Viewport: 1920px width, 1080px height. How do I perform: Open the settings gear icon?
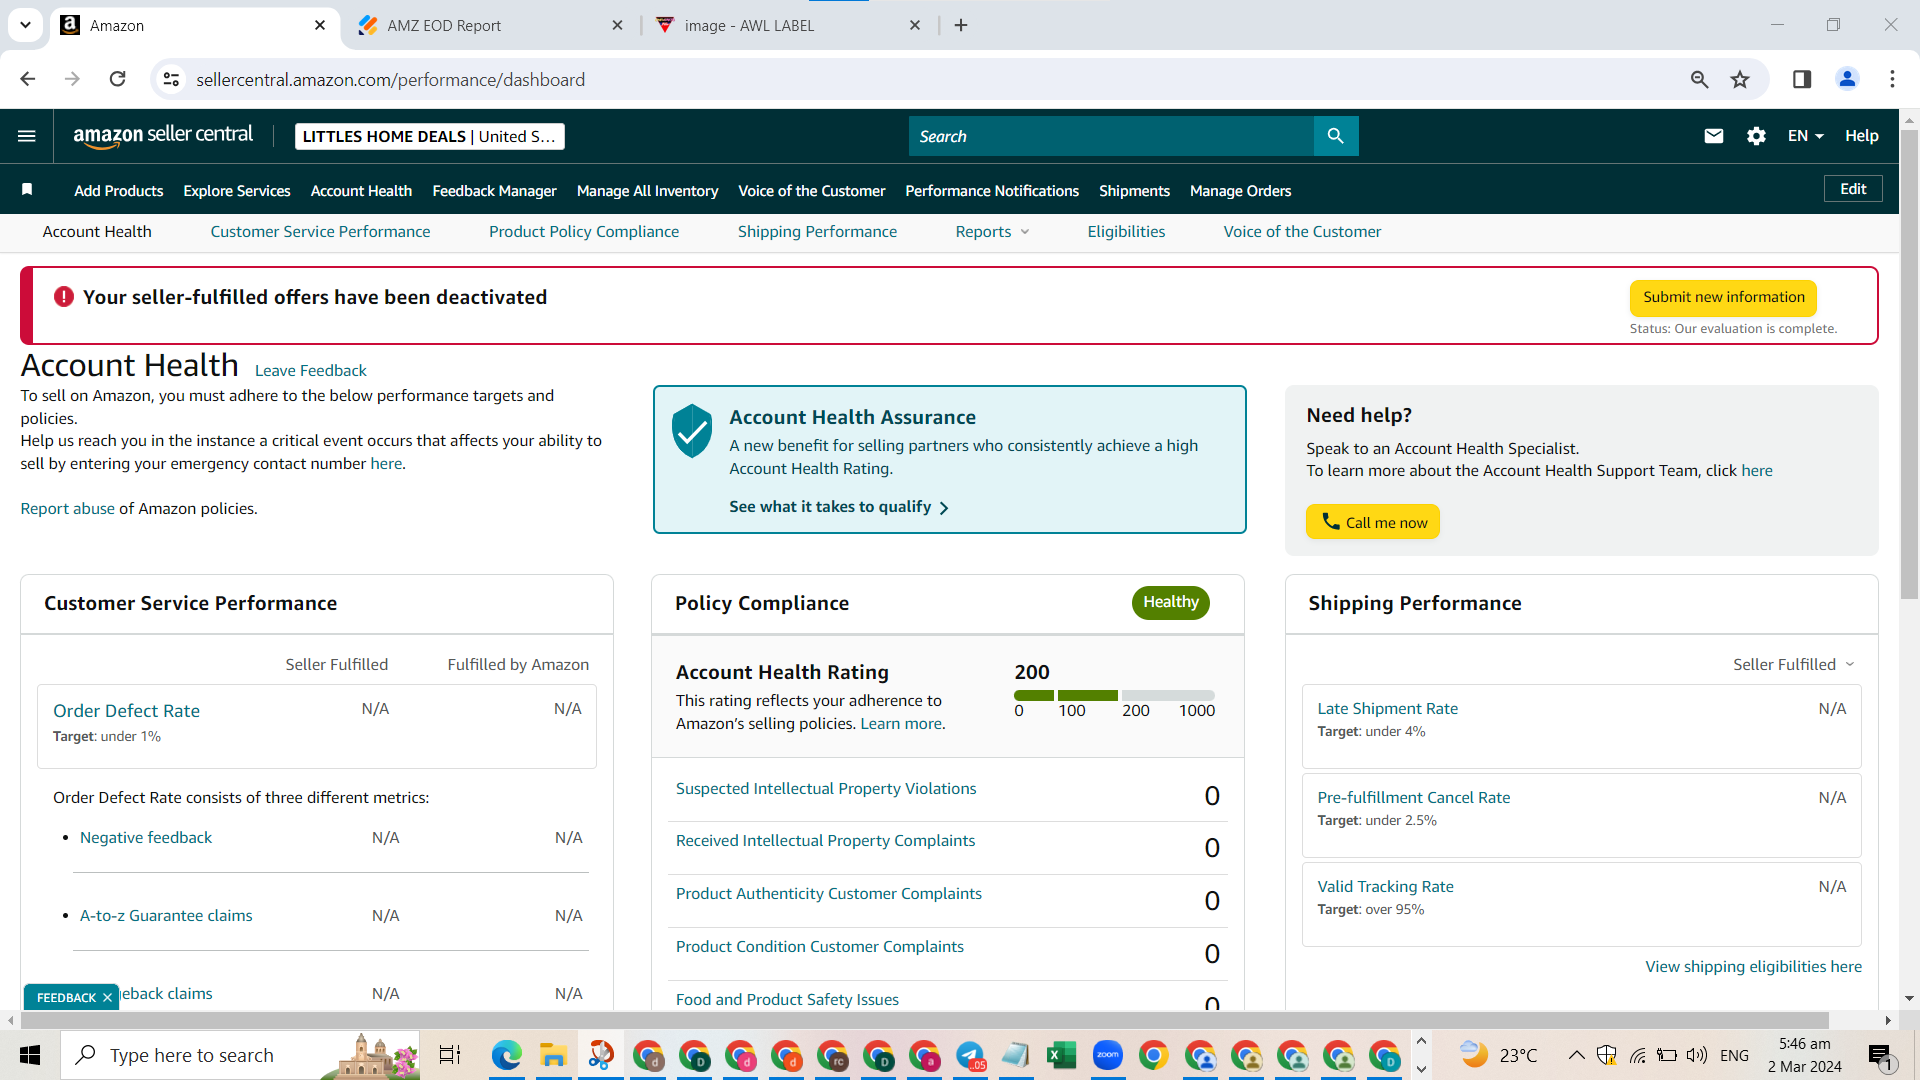[x=1757, y=136]
